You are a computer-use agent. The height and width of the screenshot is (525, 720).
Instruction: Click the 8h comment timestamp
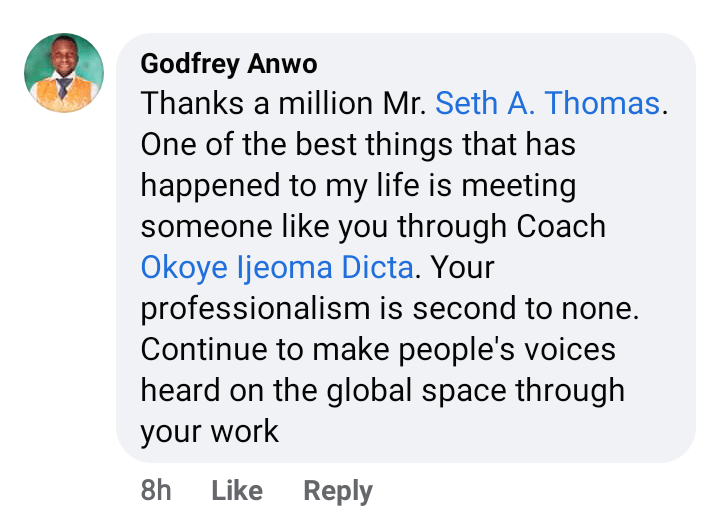click(156, 491)
